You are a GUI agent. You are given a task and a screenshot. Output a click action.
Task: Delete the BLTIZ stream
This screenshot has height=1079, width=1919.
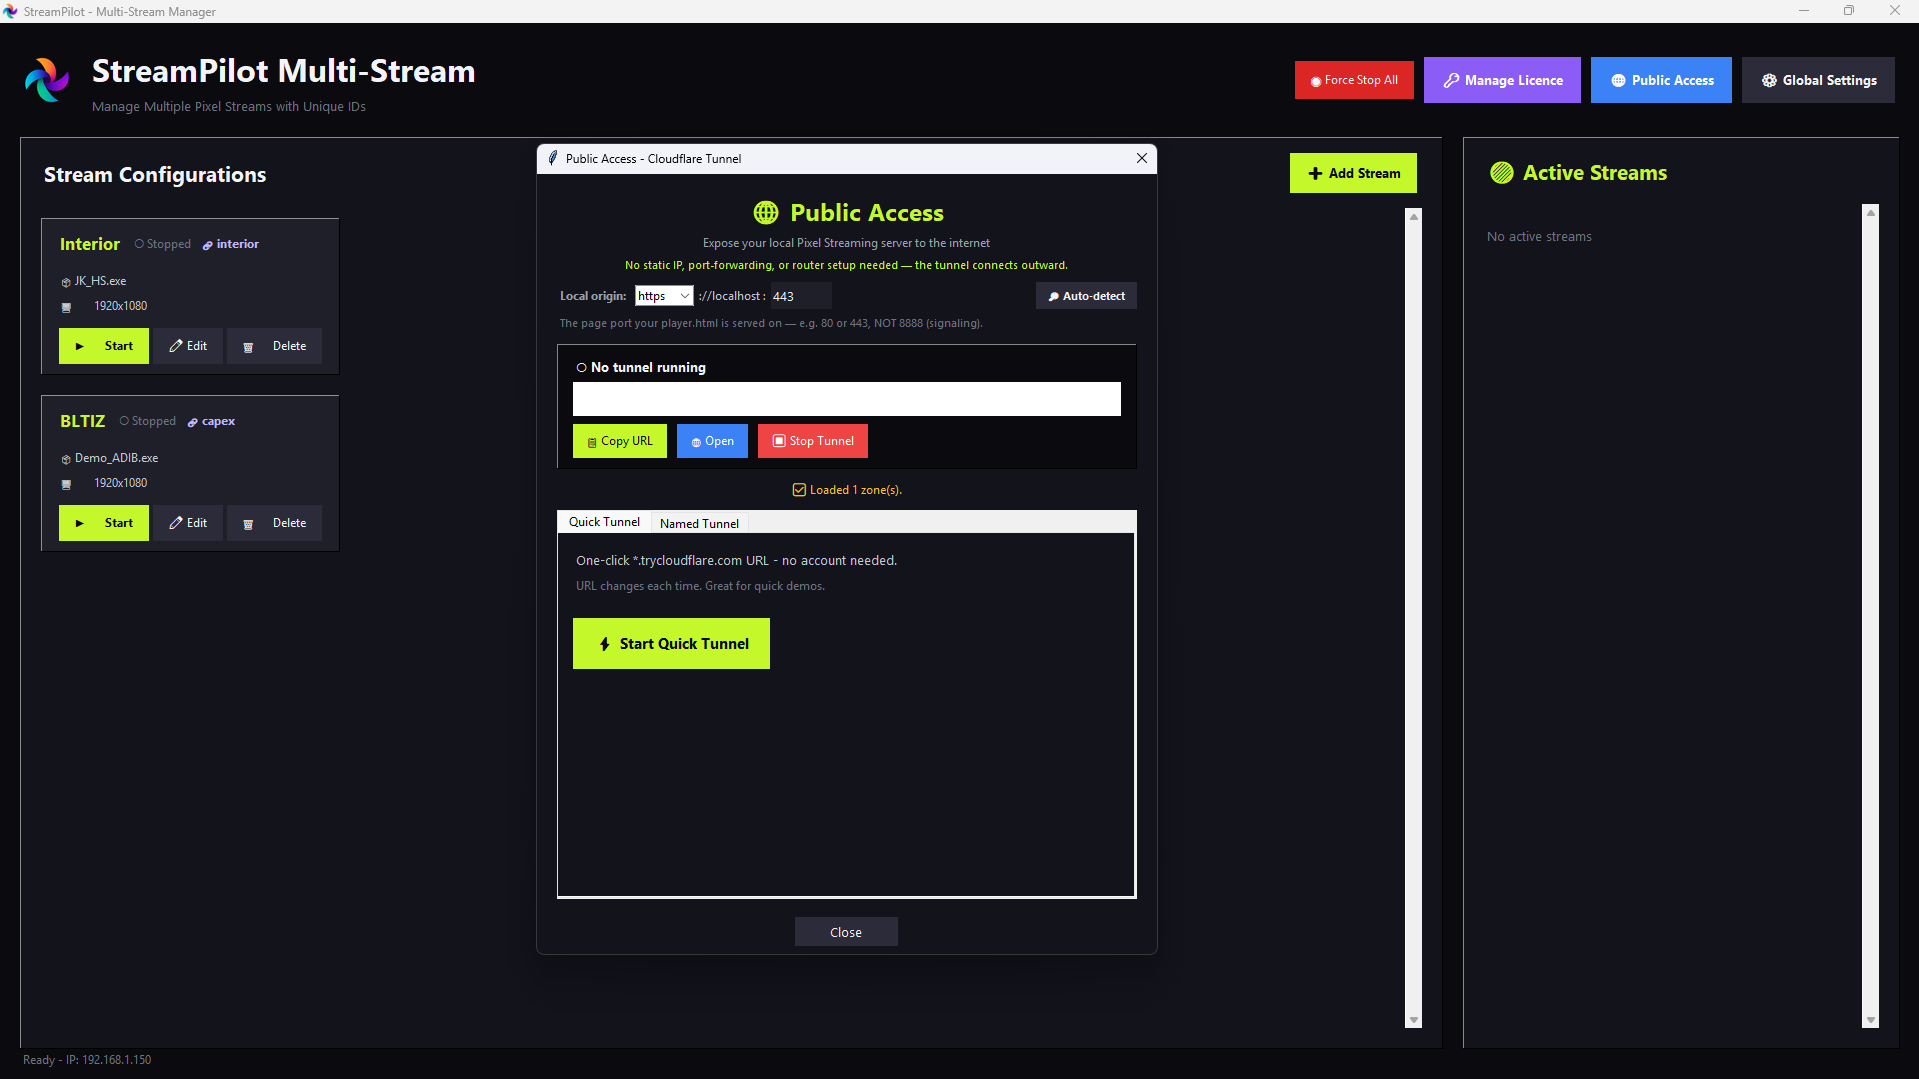point(275,523)
